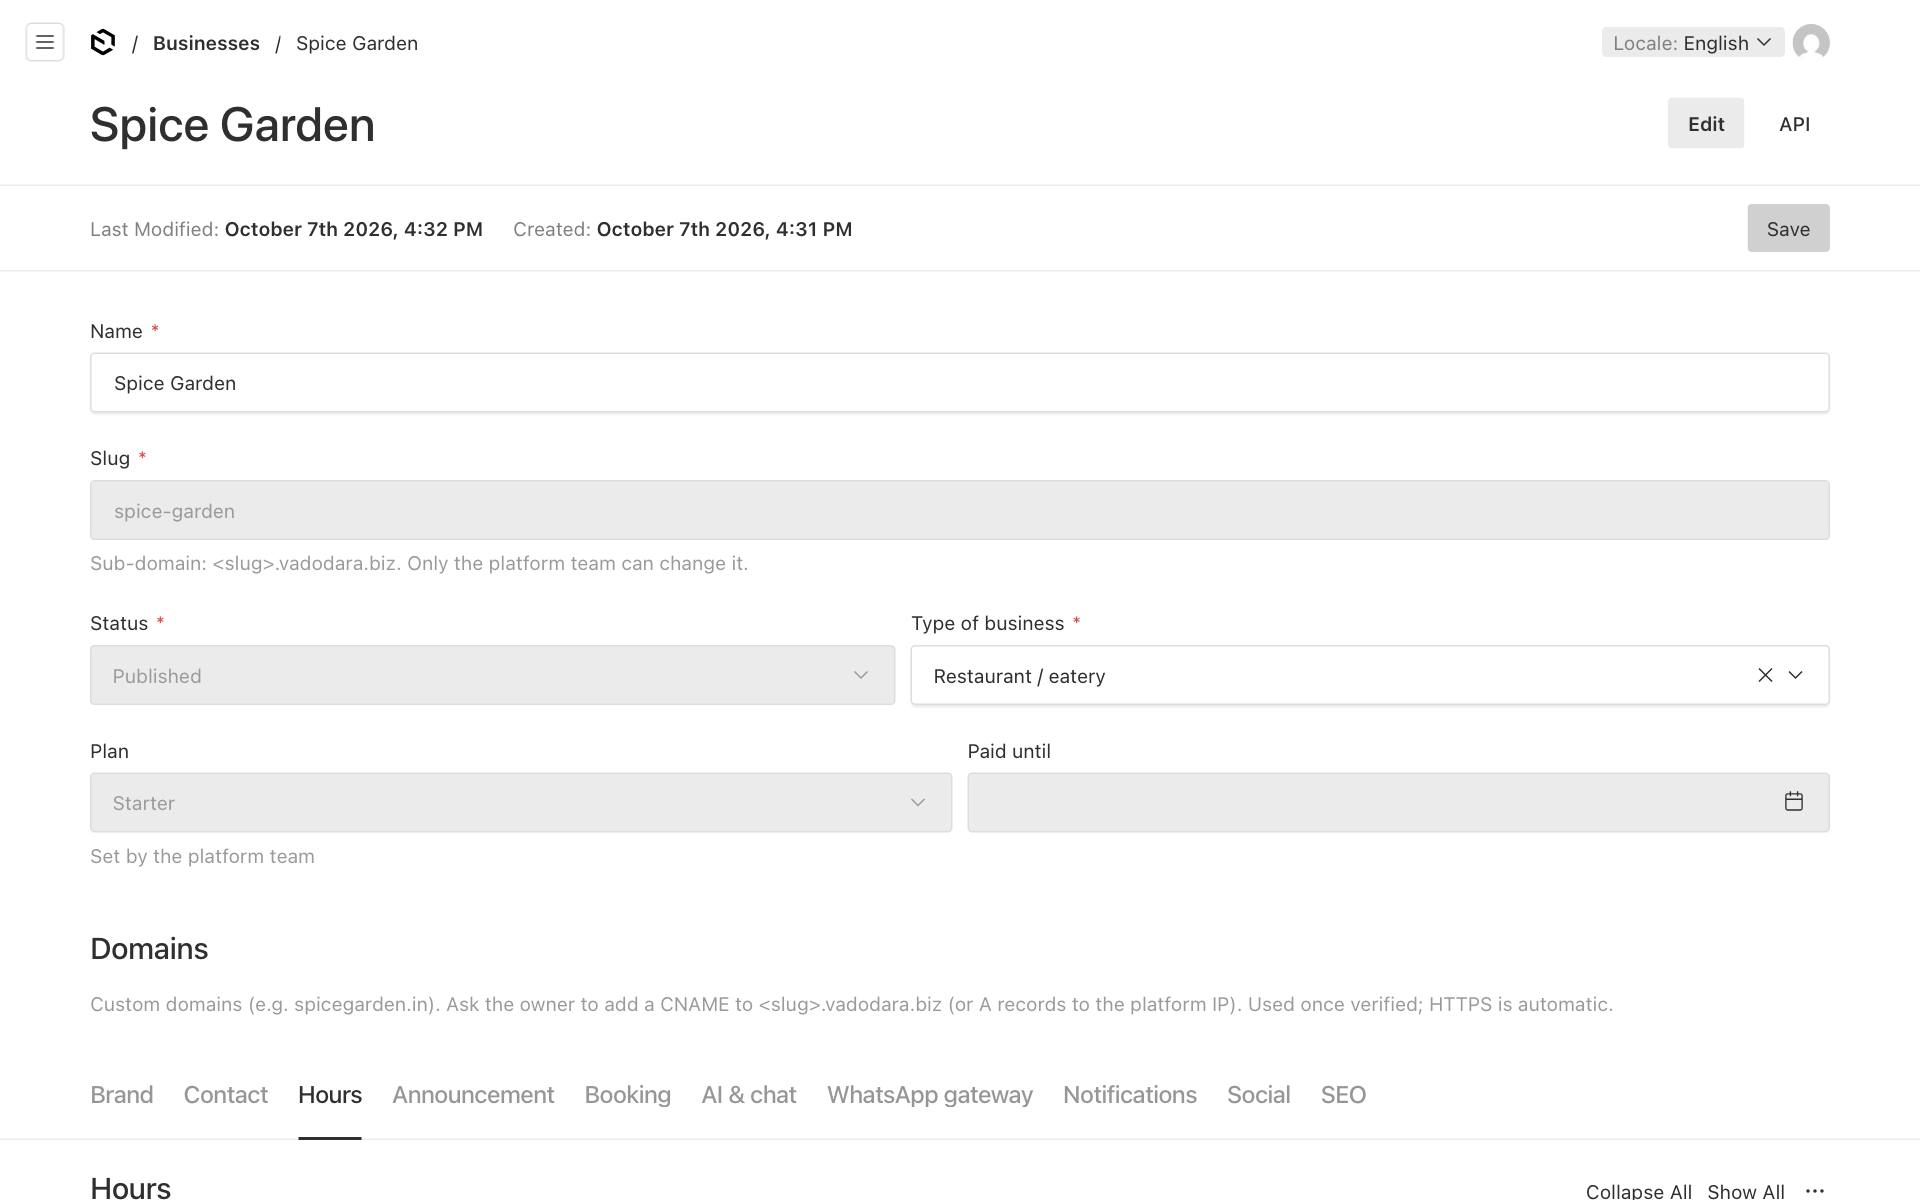Click Collapse All for Hours
Screen dimensions: 1920x1200
1639,1191
